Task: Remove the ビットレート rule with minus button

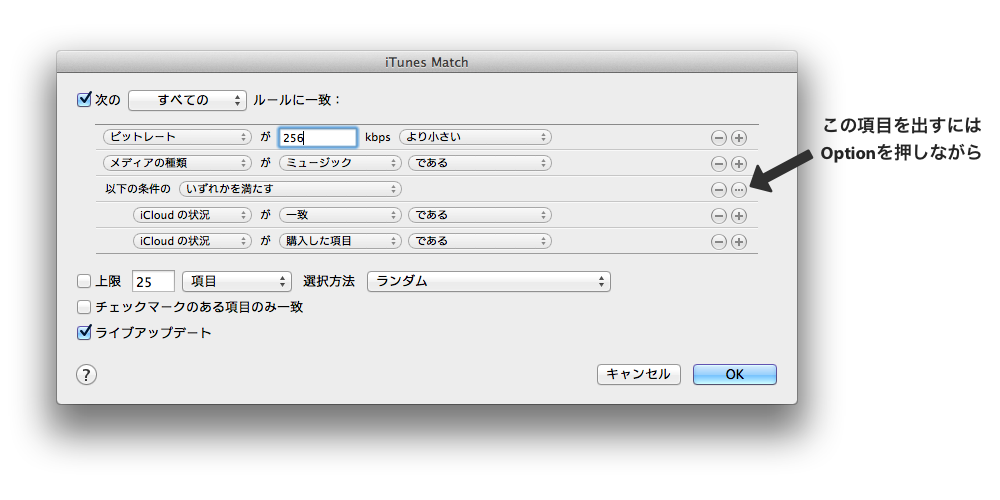Action: 719,138
